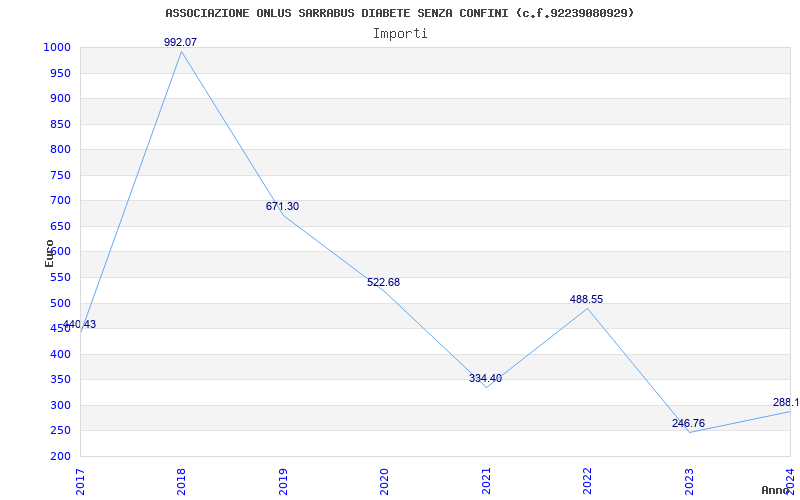Click the 700 y-axis tick label

[60, 201]
